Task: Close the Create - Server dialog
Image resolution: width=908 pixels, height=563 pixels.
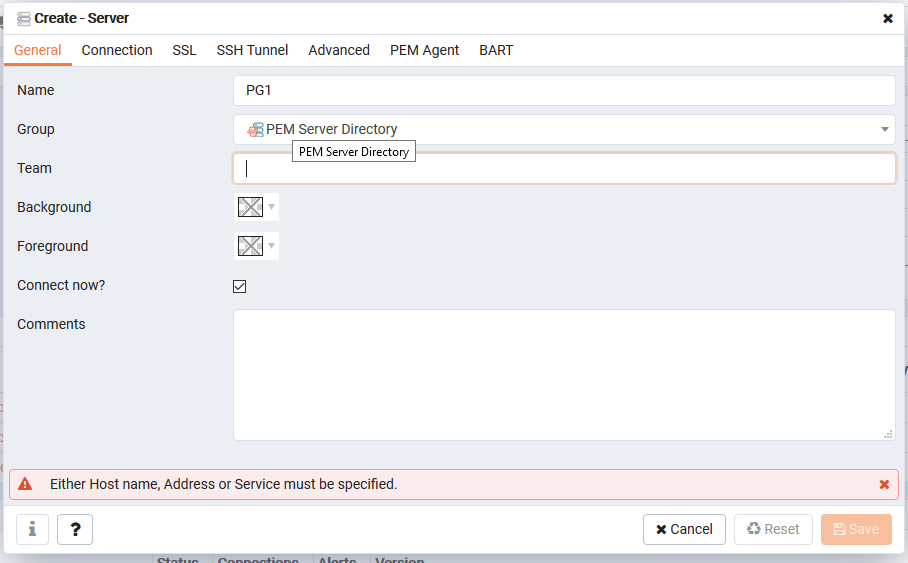Action: (x=888, y=18)
